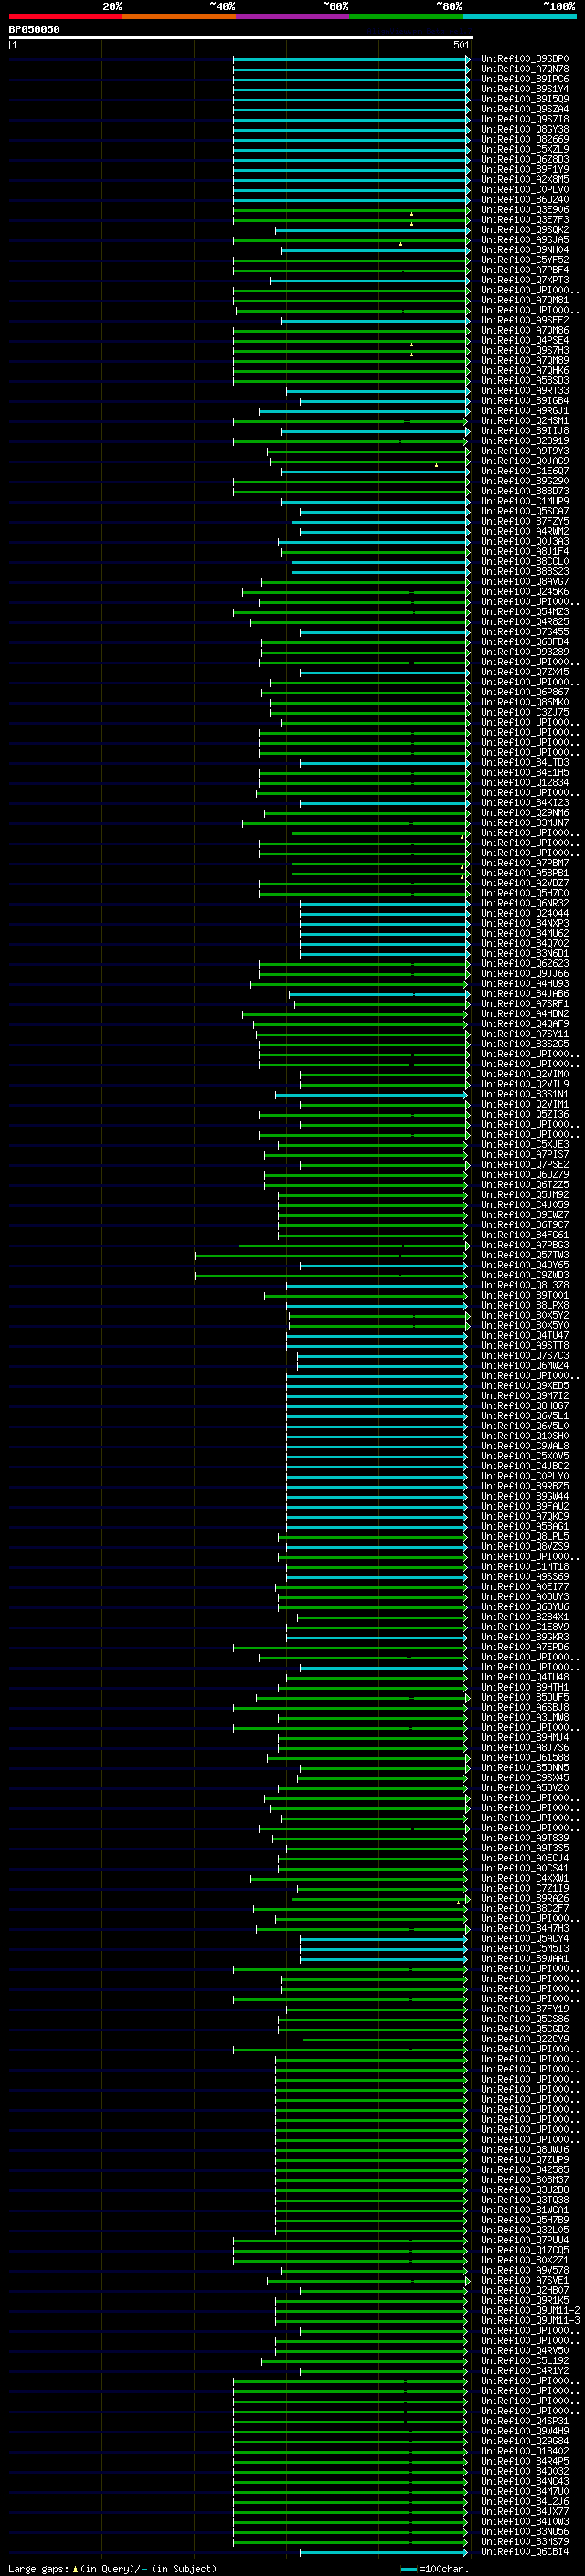Select the UniRef100_B4KI23 label

coord(524,803)
